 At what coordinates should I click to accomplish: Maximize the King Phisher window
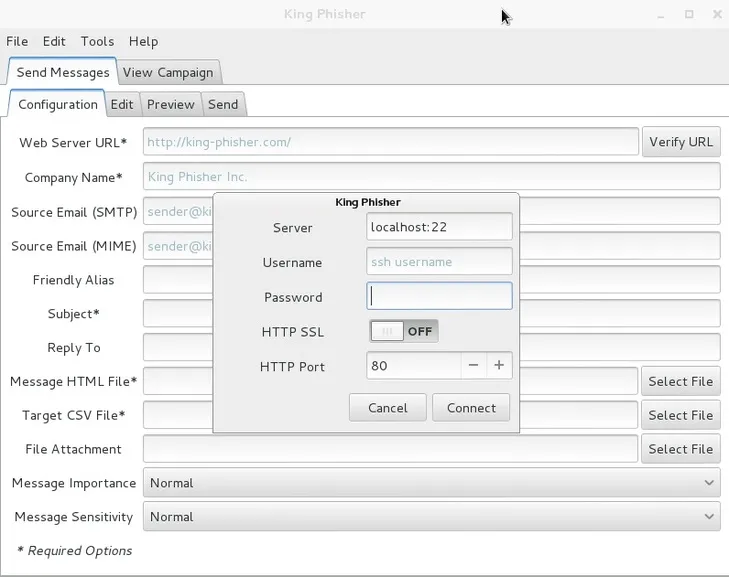(x=689, y=14)
